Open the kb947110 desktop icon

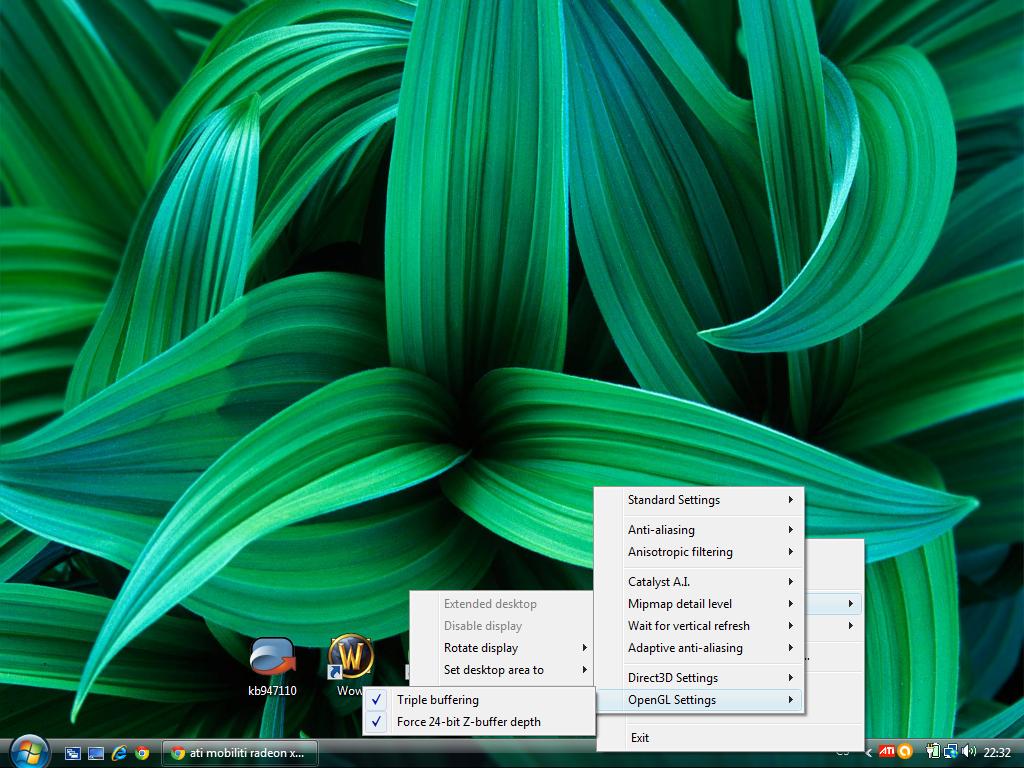click(272, 658)
